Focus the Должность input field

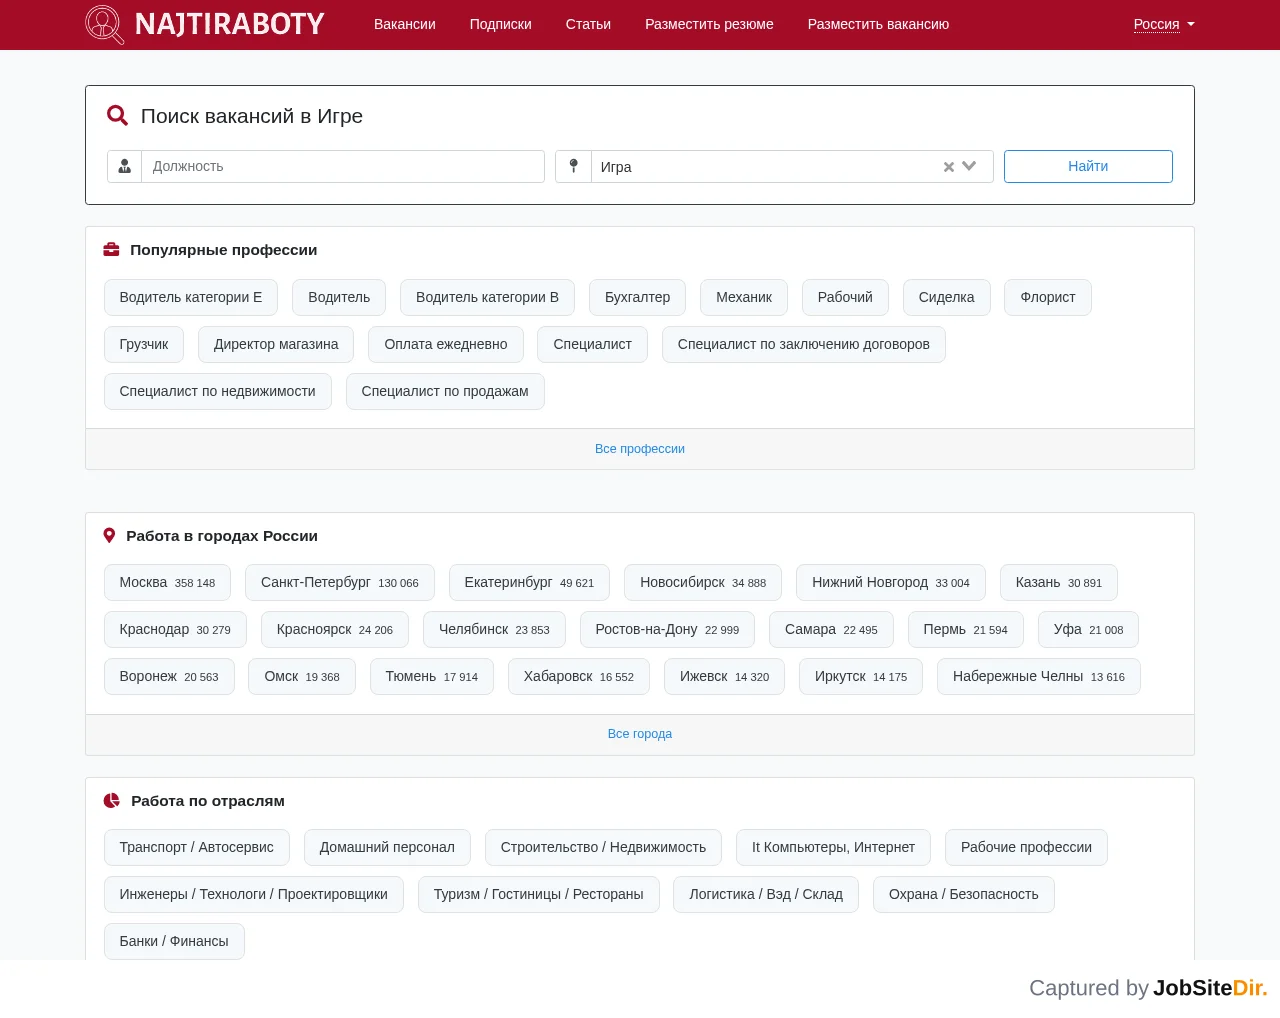pos(343,166)
